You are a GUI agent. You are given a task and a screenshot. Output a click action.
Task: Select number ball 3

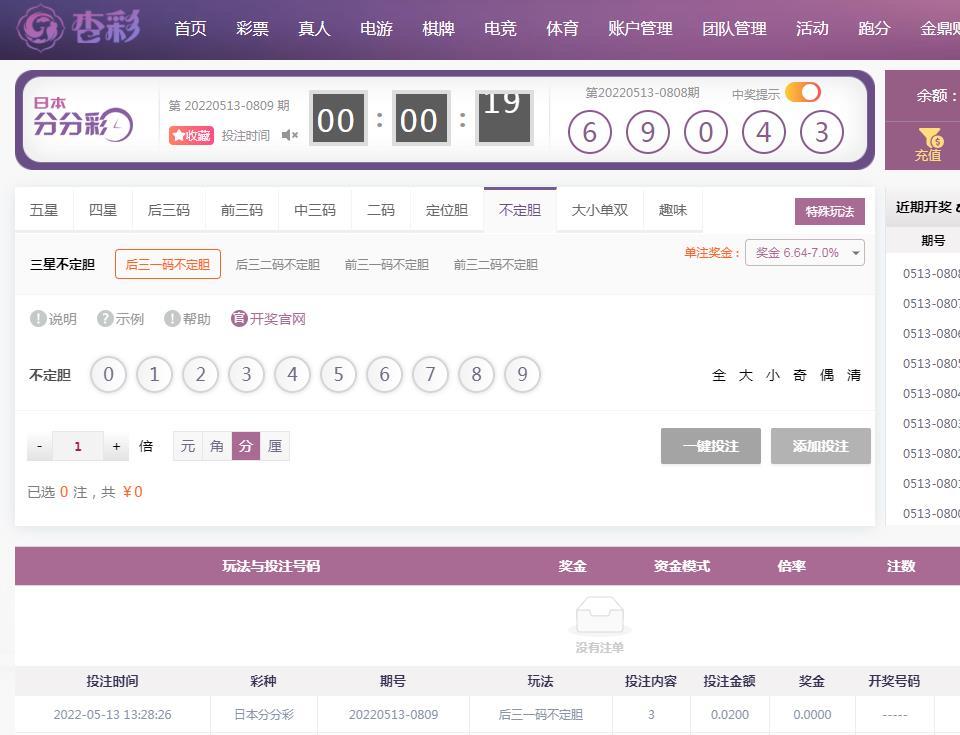(x=246, y=374)
